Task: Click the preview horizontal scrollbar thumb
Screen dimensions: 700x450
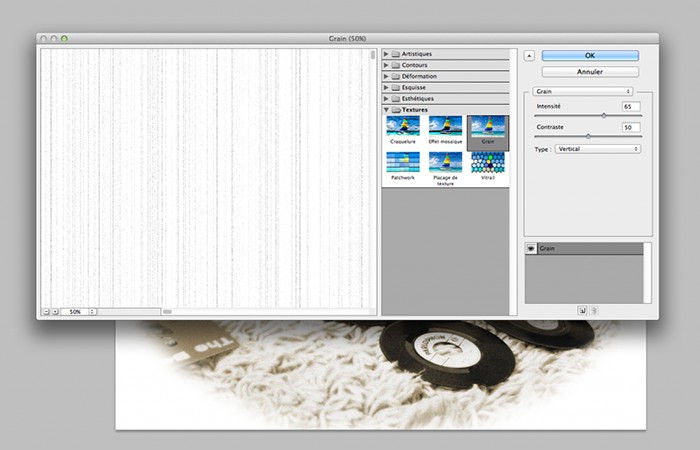Action: pos(167,312)
